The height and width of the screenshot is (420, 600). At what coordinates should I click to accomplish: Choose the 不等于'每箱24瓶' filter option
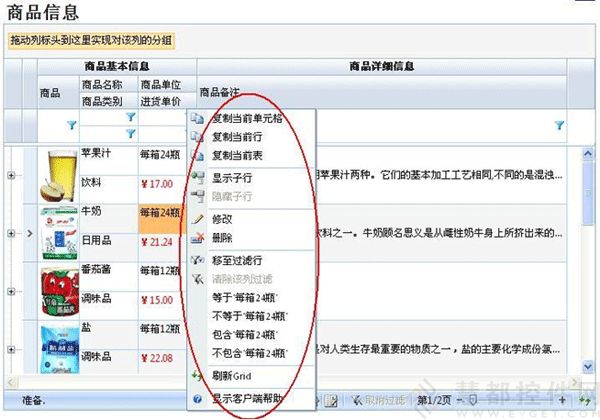tap(249, 315)
